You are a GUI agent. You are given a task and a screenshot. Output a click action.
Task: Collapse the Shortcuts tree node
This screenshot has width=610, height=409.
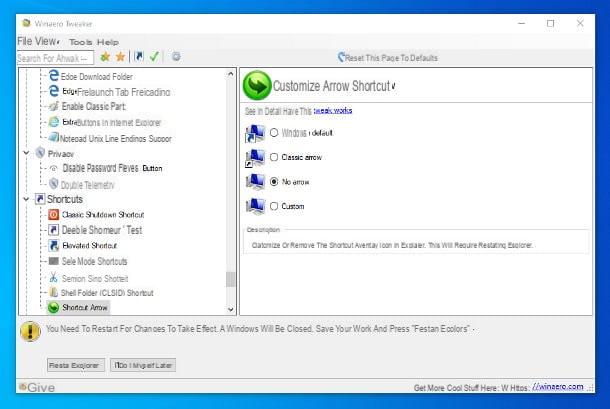point(26,199)
